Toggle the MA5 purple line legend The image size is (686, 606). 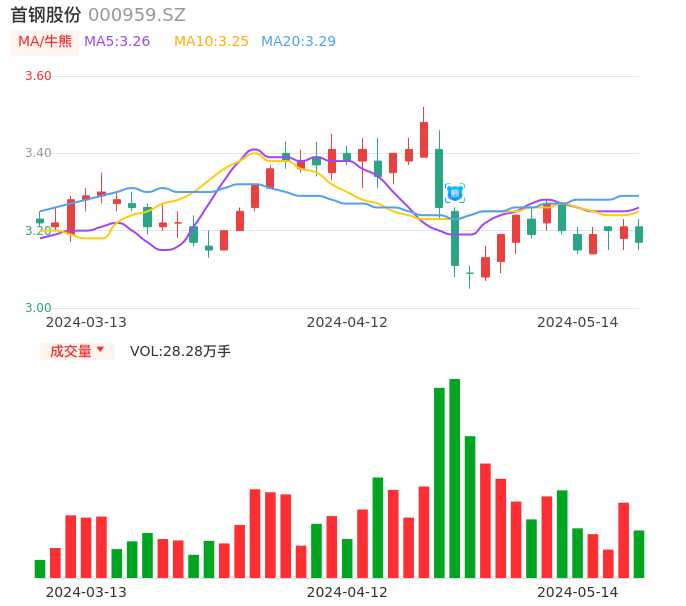(117, 41)
